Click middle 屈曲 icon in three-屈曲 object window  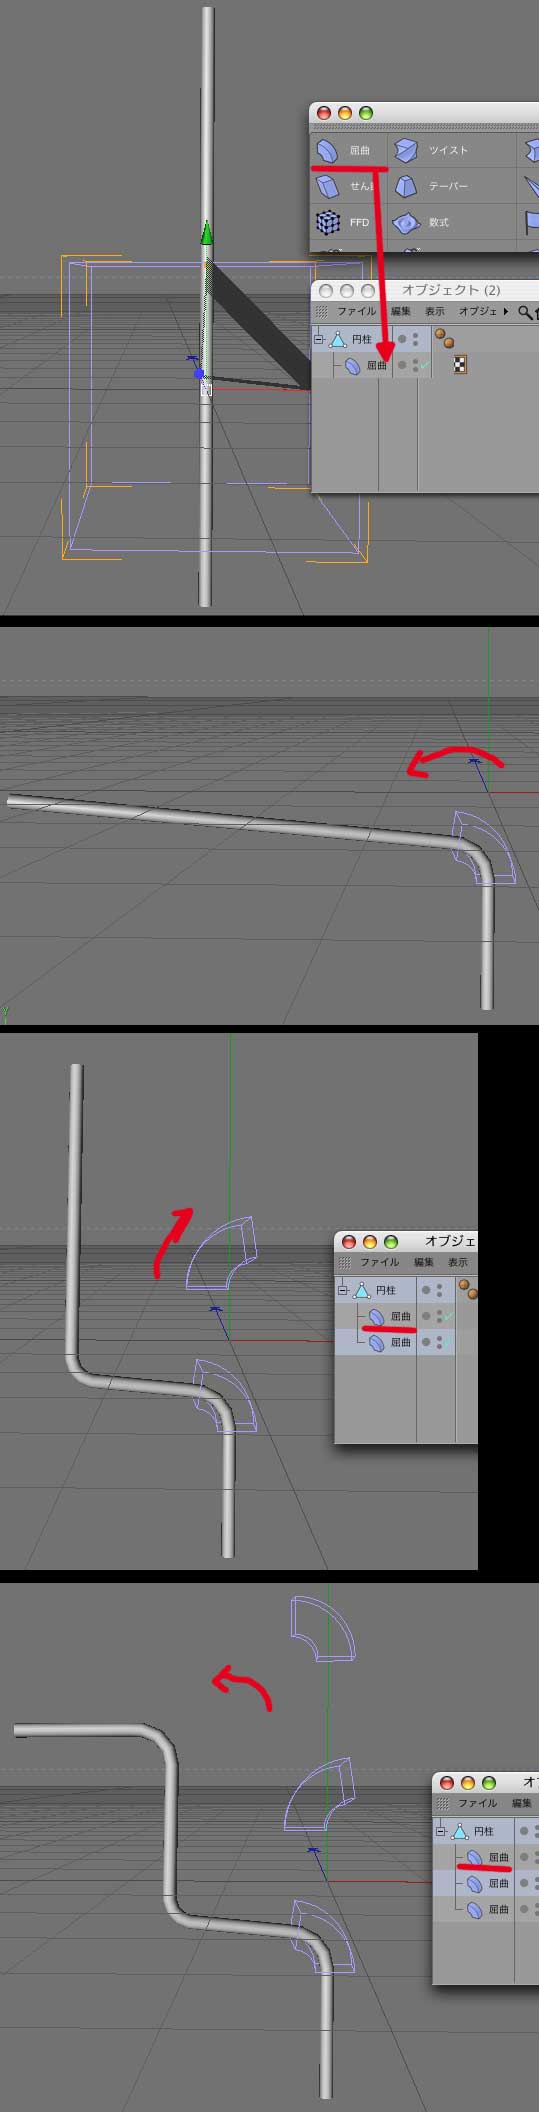(475, 1883)
